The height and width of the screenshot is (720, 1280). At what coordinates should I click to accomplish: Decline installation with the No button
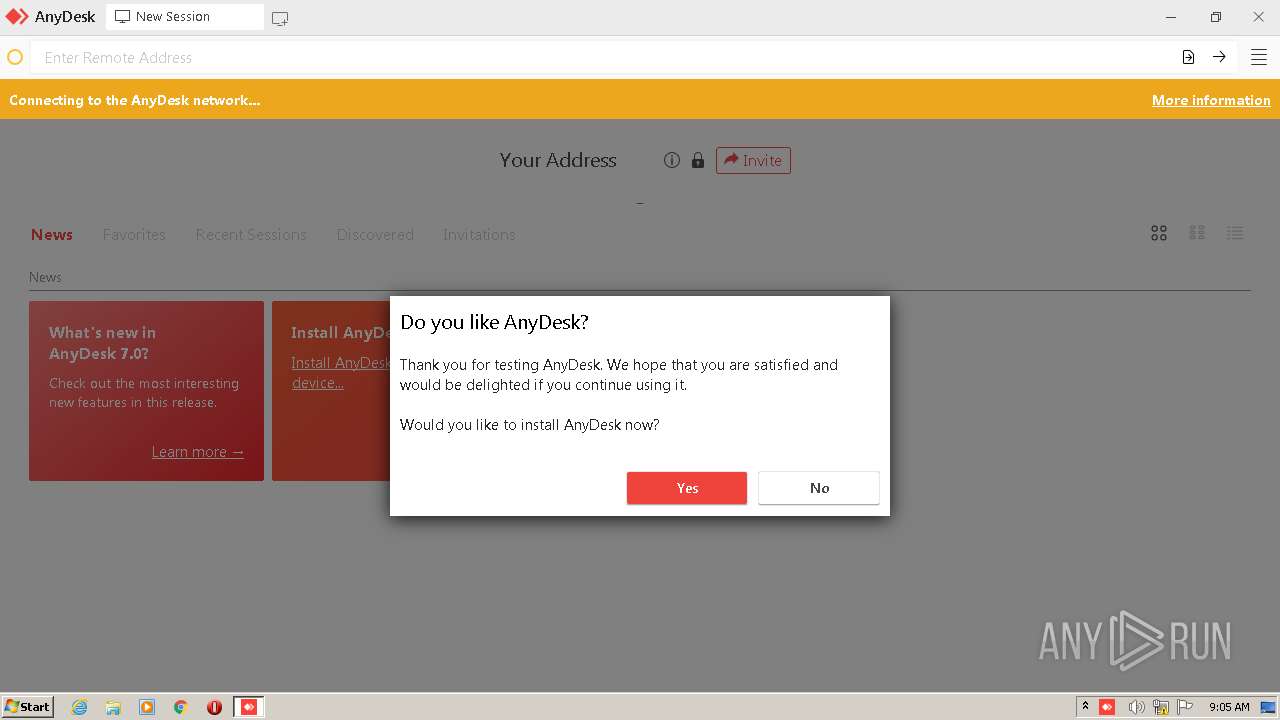point(819,488)
